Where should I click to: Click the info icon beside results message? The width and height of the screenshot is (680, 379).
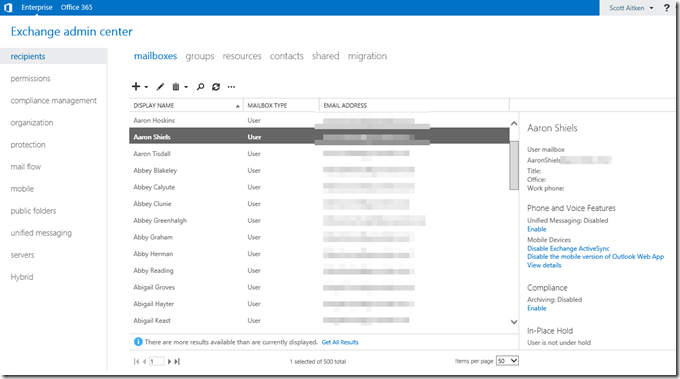[138, 342]
